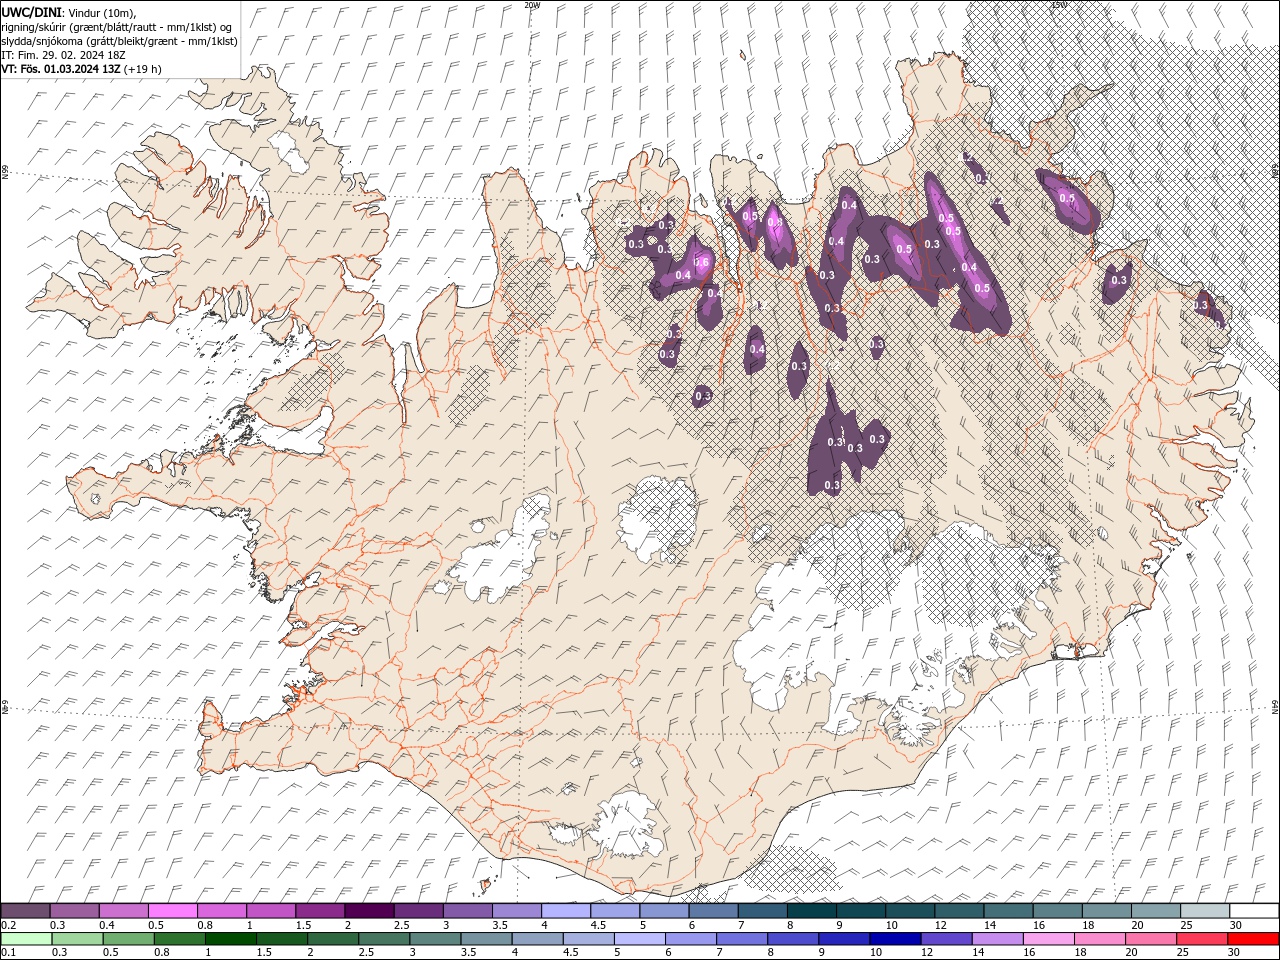This screenshot has width=1280, height=960.
Task: Pick the lower-row swatch starting at 2.5
Action: pyautogui.click(x=385, y=939)
